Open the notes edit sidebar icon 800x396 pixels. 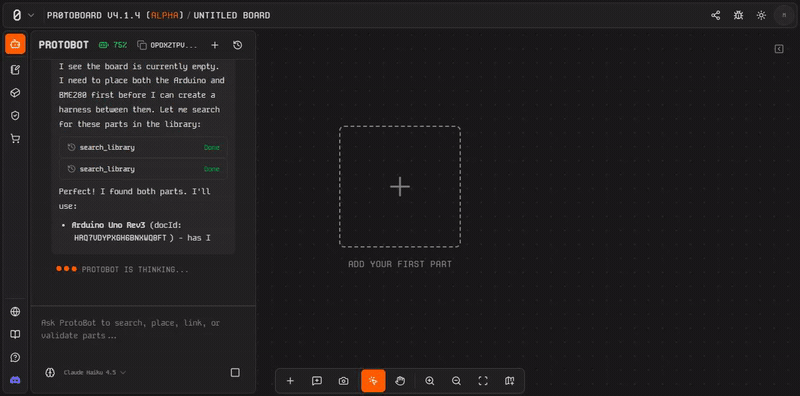coord(15,70)
